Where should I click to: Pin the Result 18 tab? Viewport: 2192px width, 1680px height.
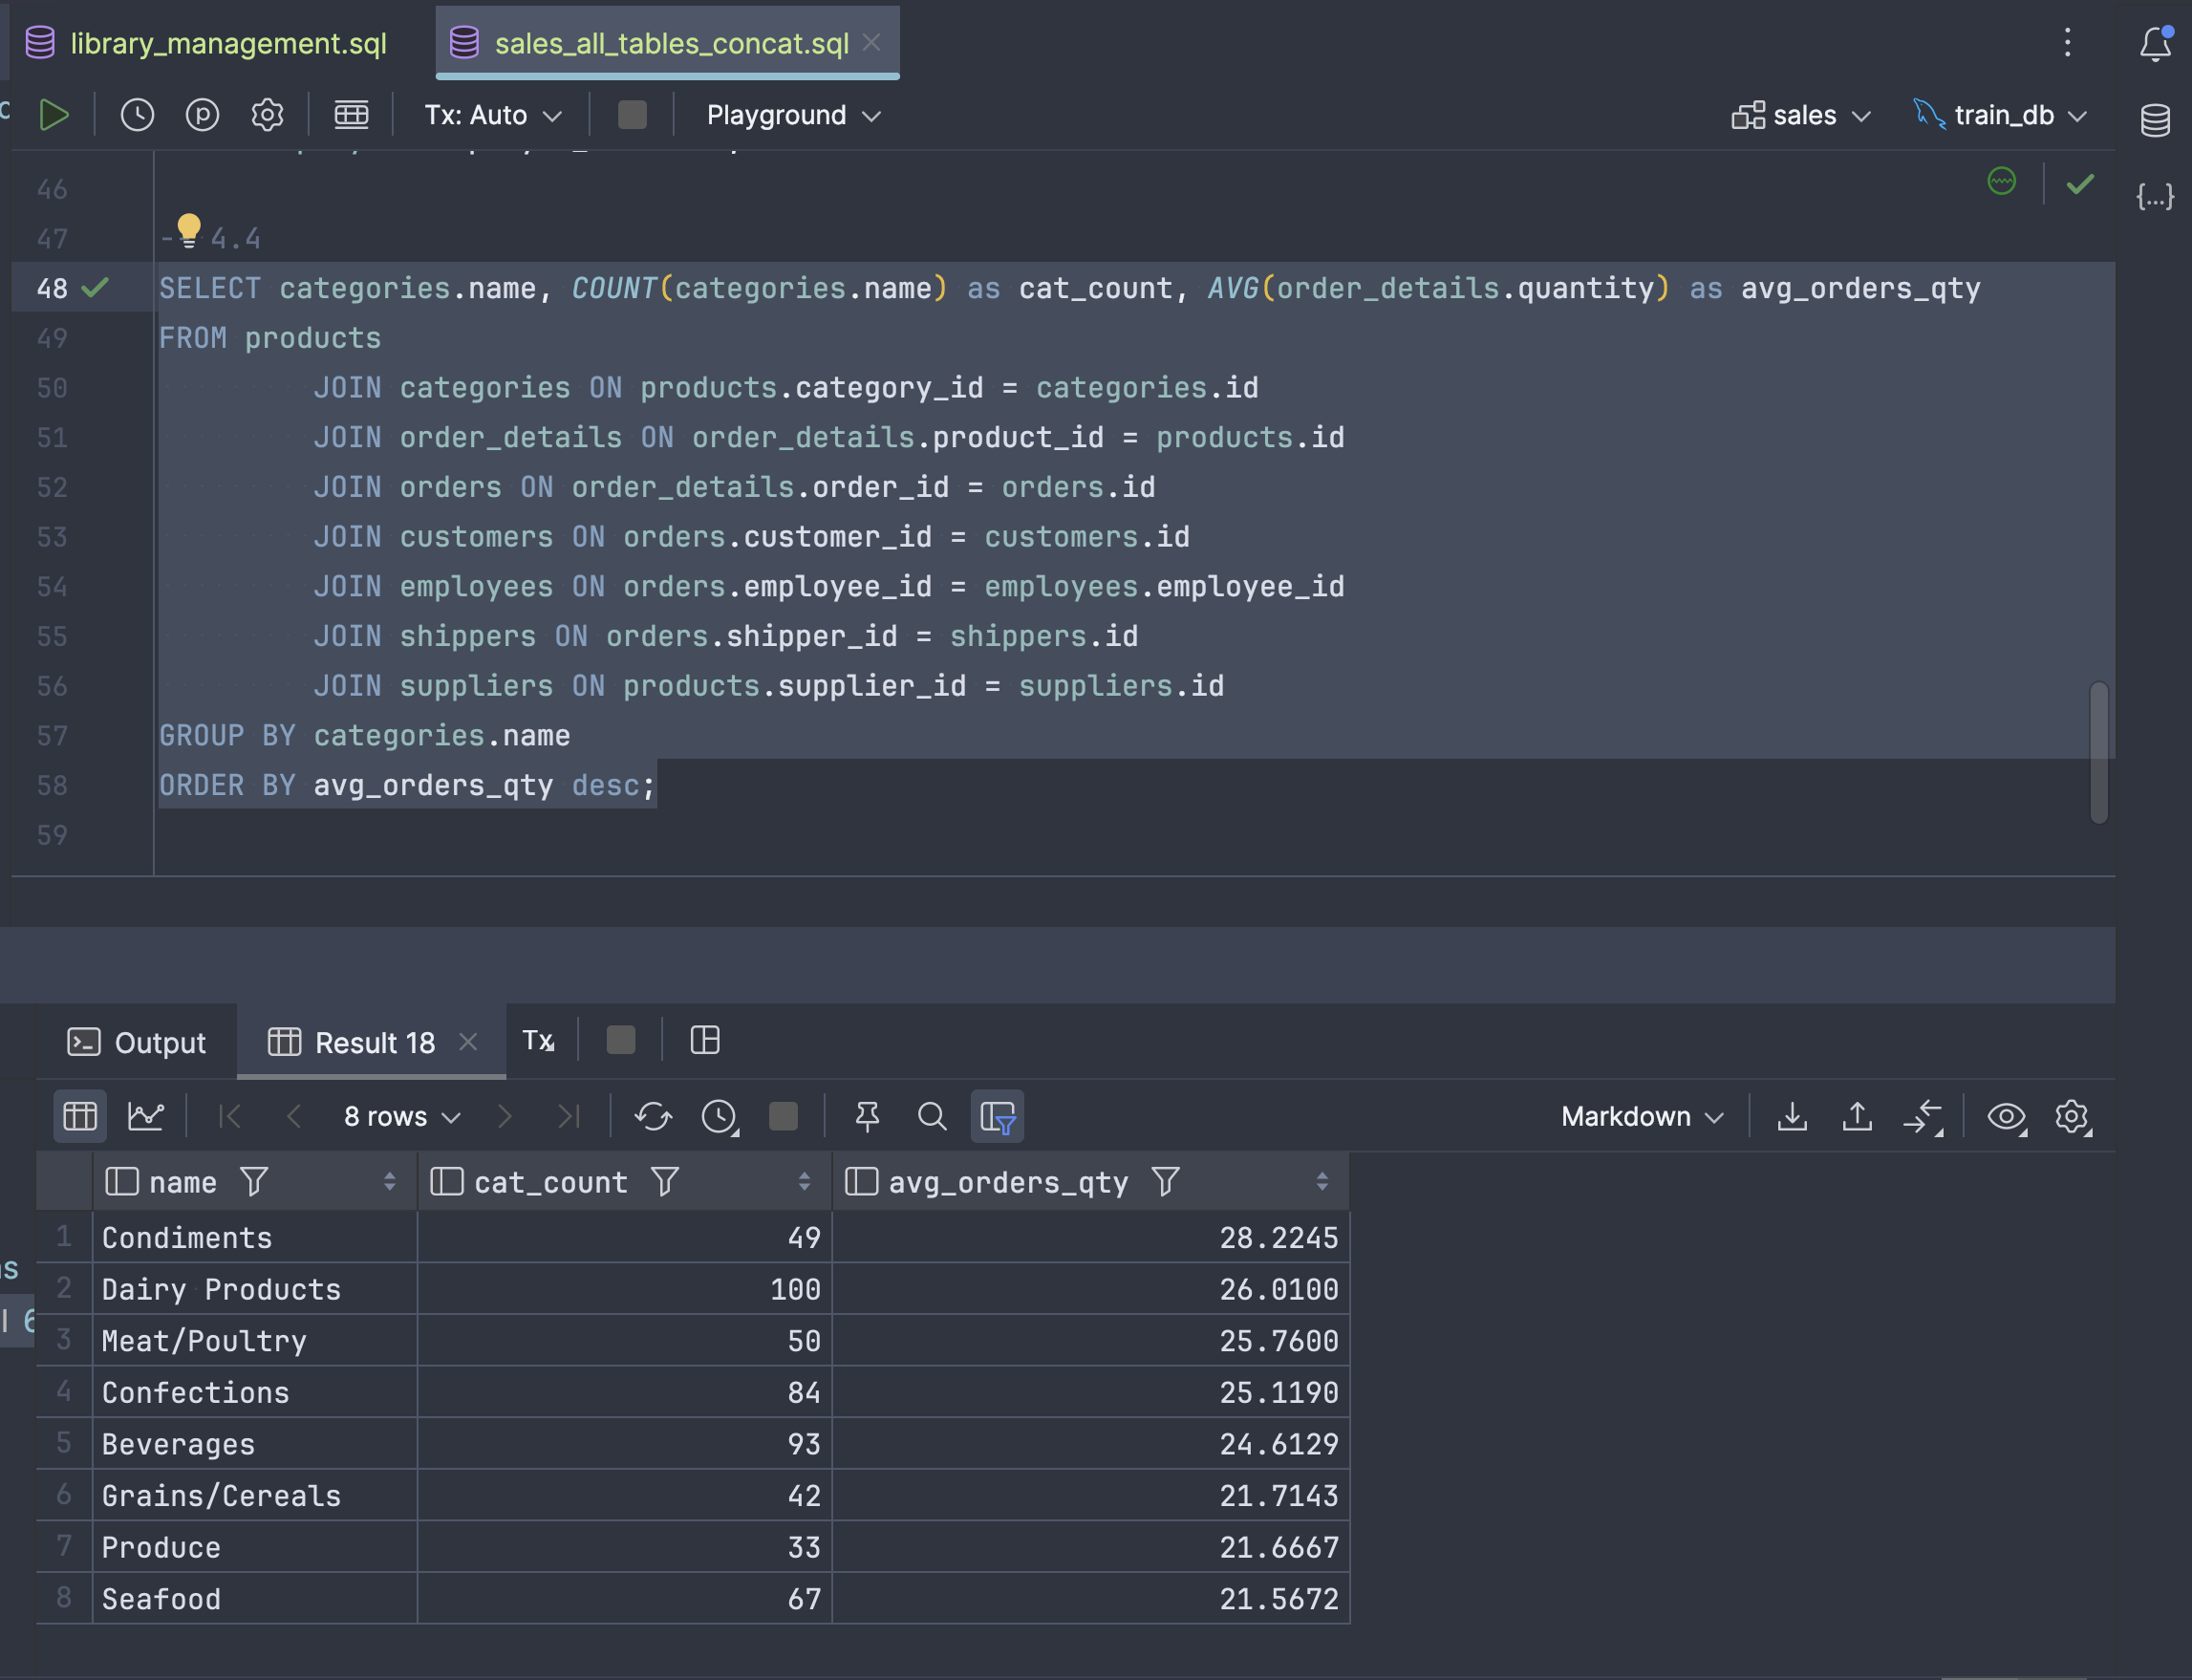(x=867, y=1116)
